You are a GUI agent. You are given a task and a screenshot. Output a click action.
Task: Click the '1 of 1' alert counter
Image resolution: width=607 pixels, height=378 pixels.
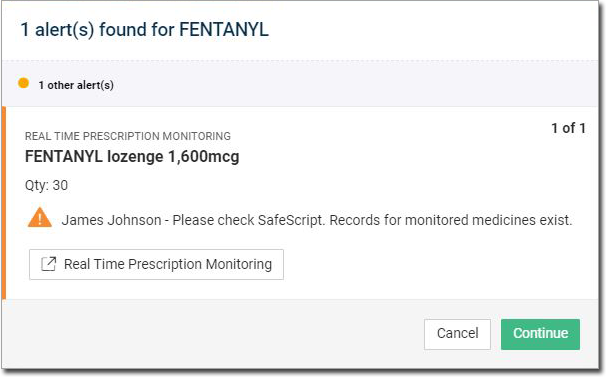point(568,128)
